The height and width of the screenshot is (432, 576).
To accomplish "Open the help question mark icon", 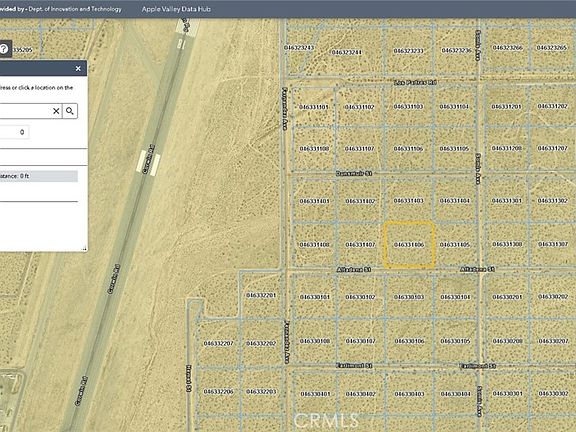I will pyautogui.click(x=4, y=49).
